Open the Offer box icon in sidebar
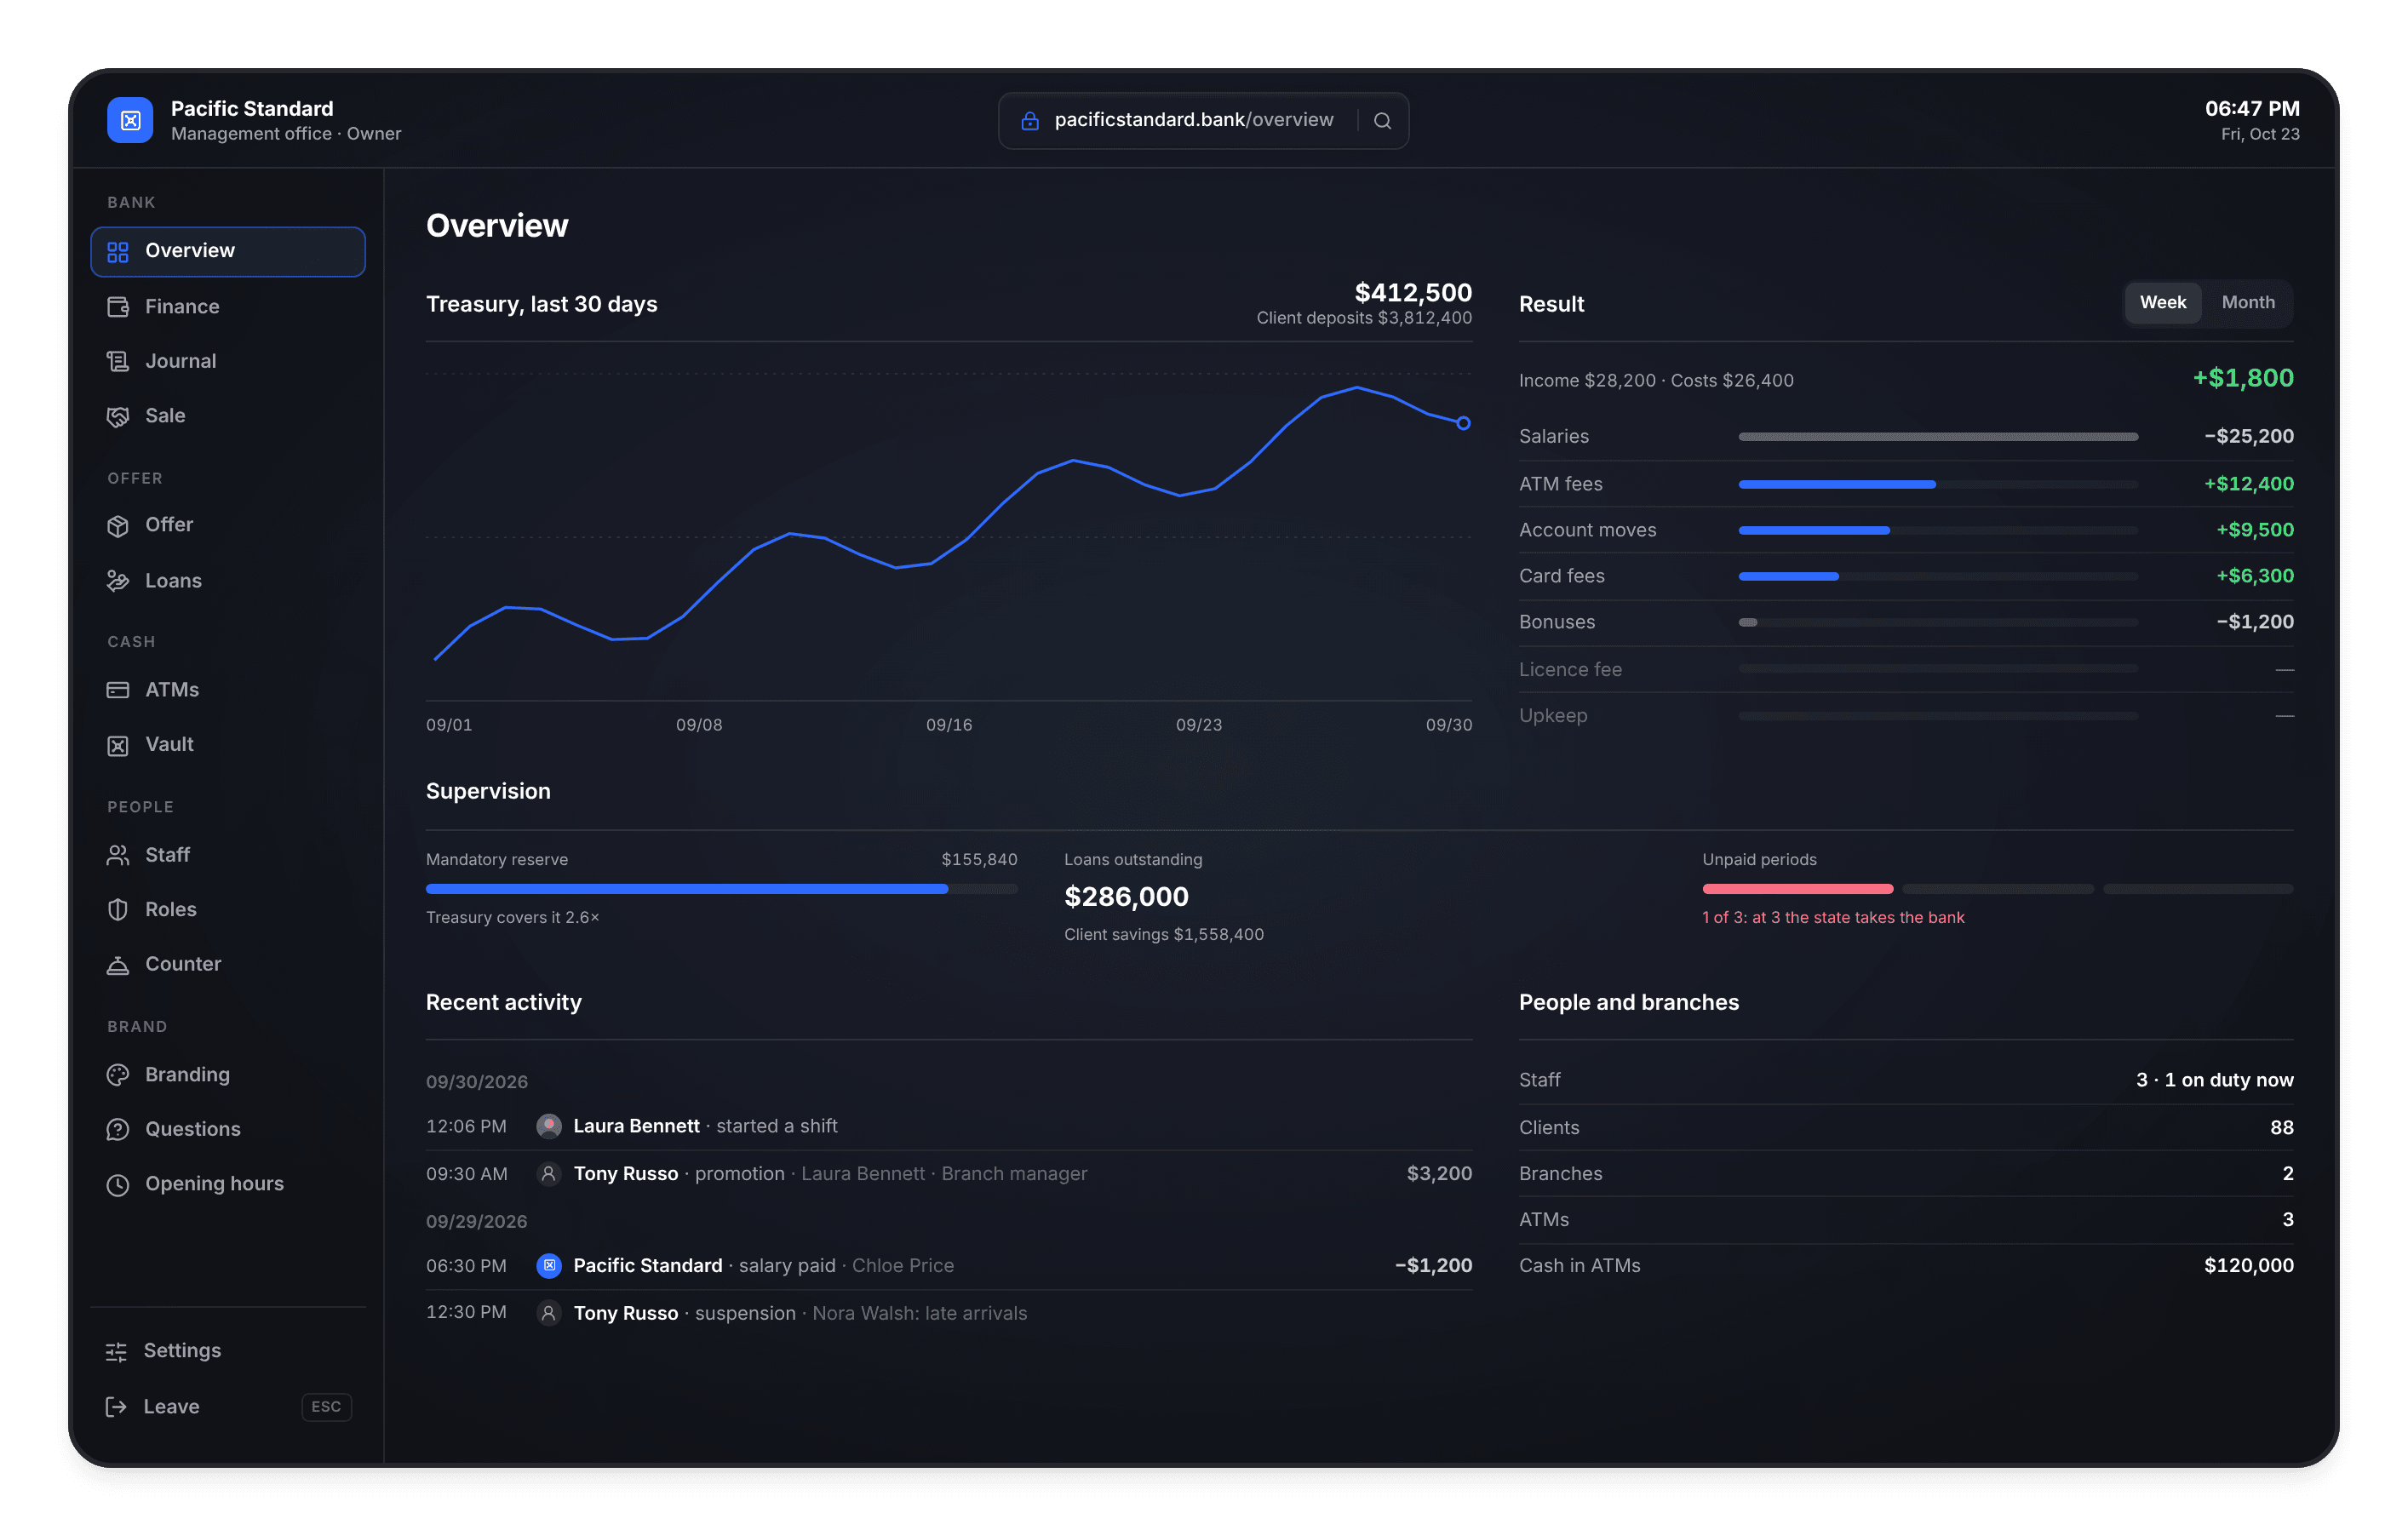Viewport: 2408px width, 1536px height. 118,525
